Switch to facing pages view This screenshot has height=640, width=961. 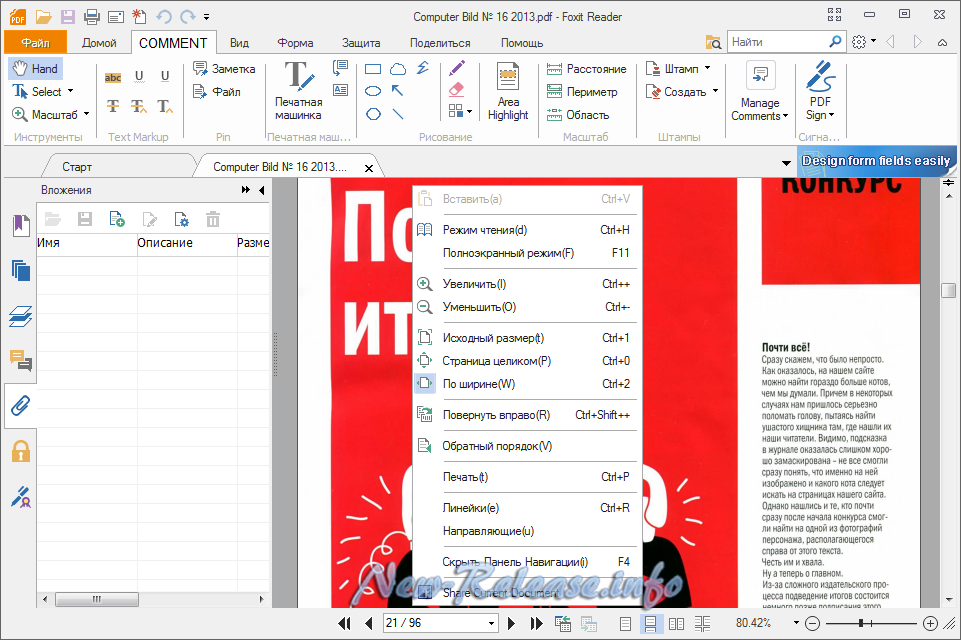(x=677, y=623)
